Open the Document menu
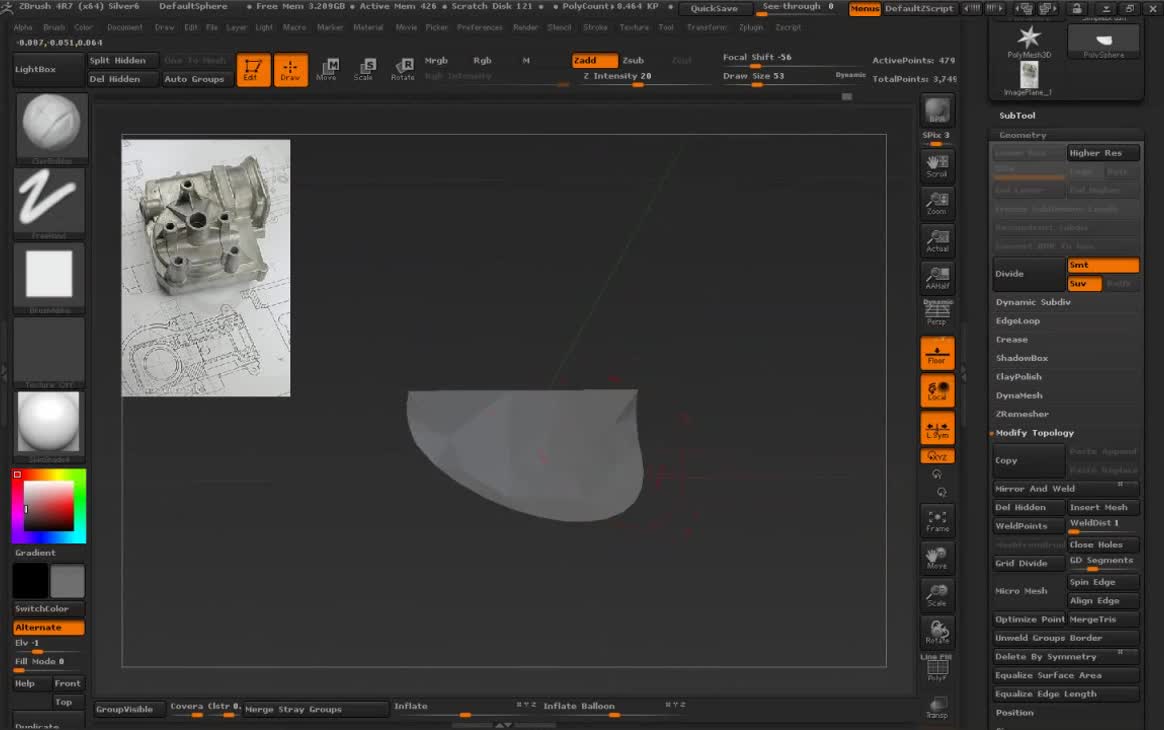The image size is (1164, 730). coord(125,27)
